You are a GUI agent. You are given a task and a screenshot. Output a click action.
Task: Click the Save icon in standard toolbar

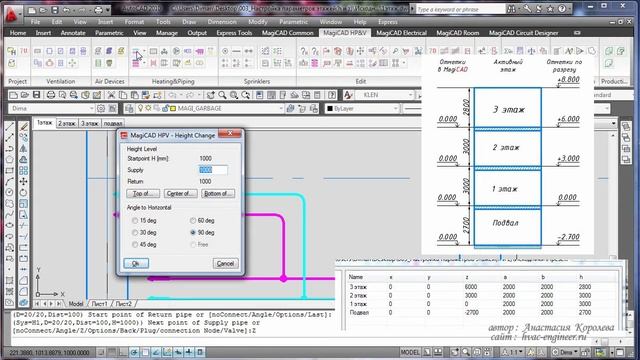point(37,95)
